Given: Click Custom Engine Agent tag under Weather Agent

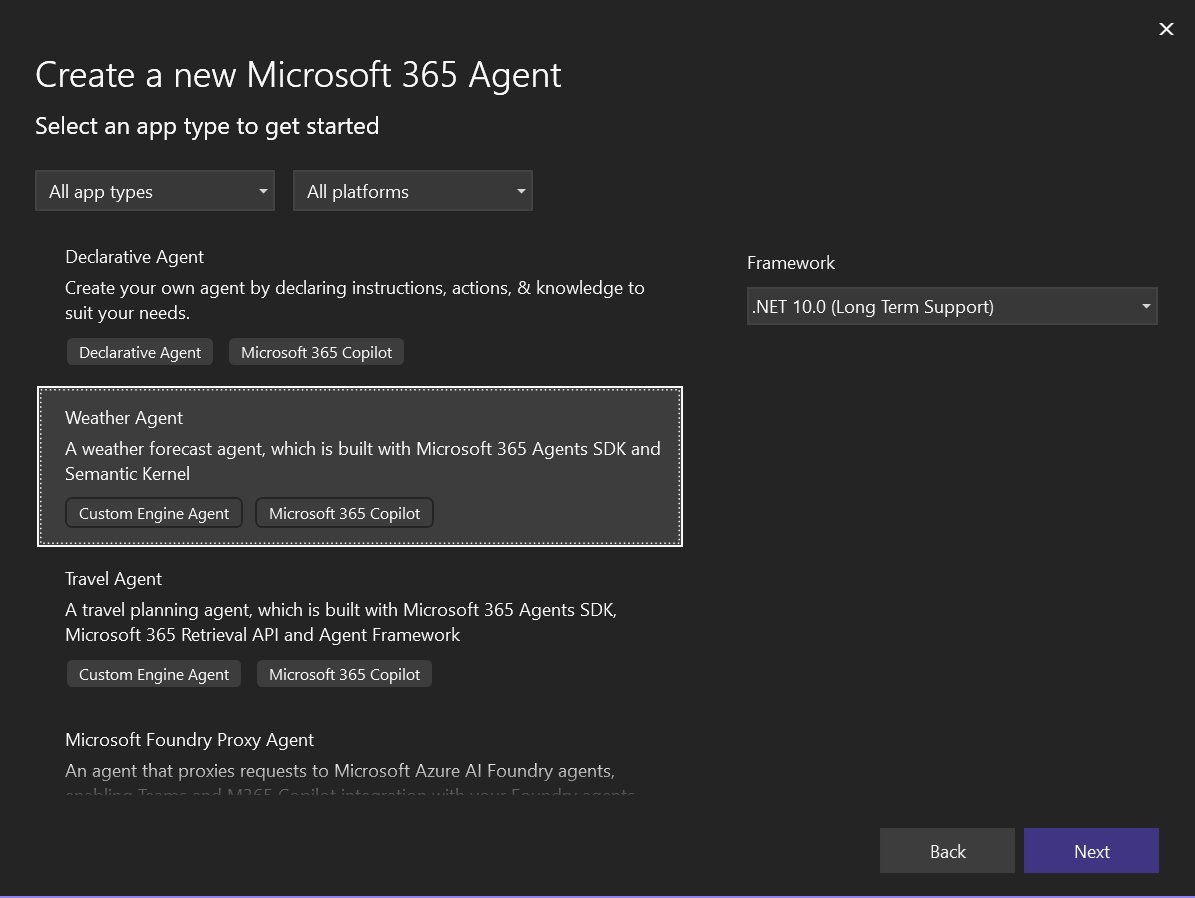Looking at the screenshot, I should 154,513.
